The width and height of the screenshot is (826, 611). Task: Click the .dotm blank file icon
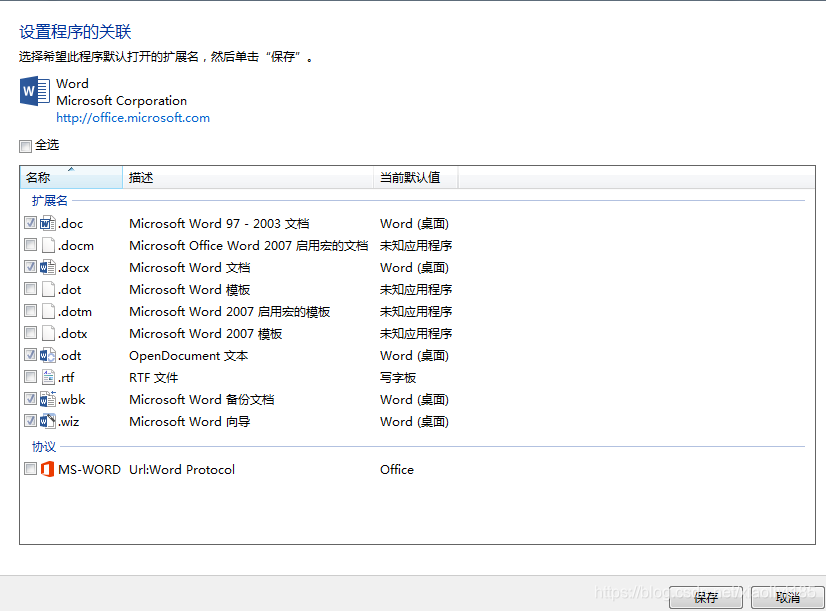(48, 312)
